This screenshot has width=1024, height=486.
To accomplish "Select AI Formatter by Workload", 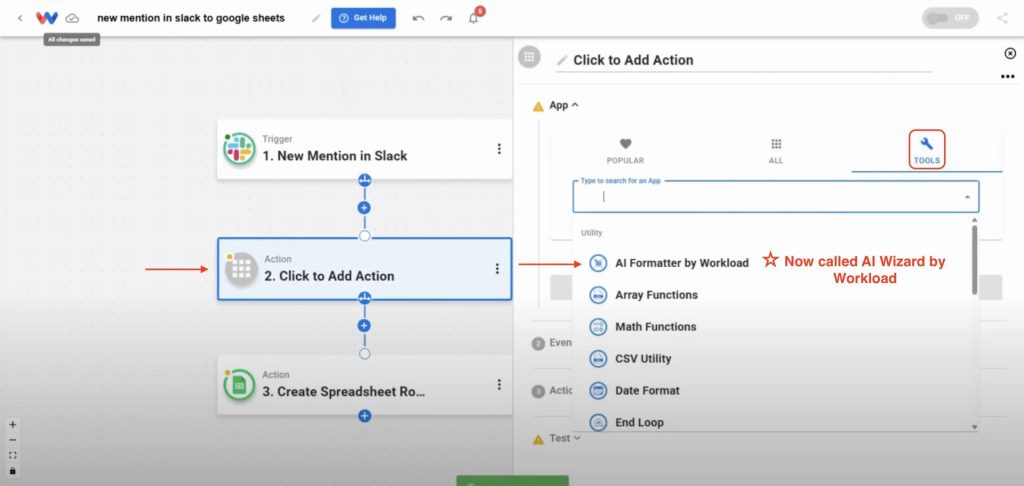I will click(681, 263).
